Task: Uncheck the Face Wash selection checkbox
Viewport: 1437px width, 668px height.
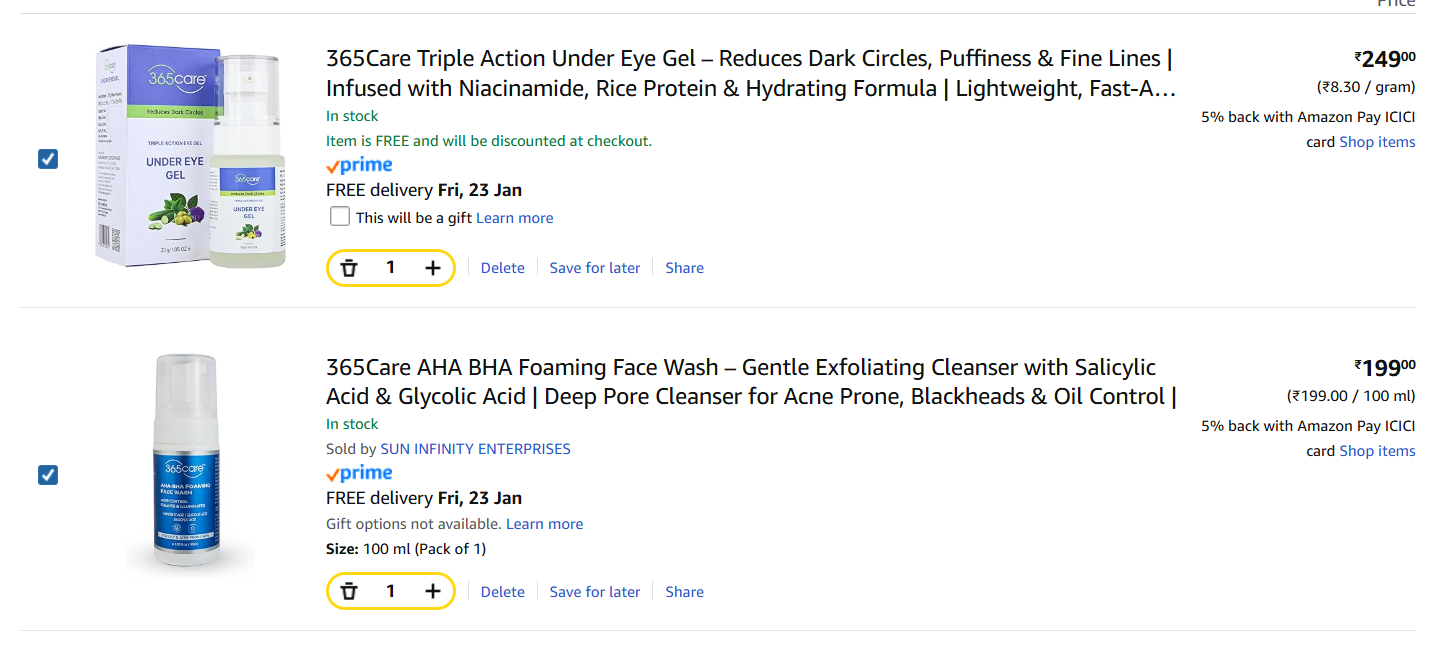Action: [x=47, y=475]
